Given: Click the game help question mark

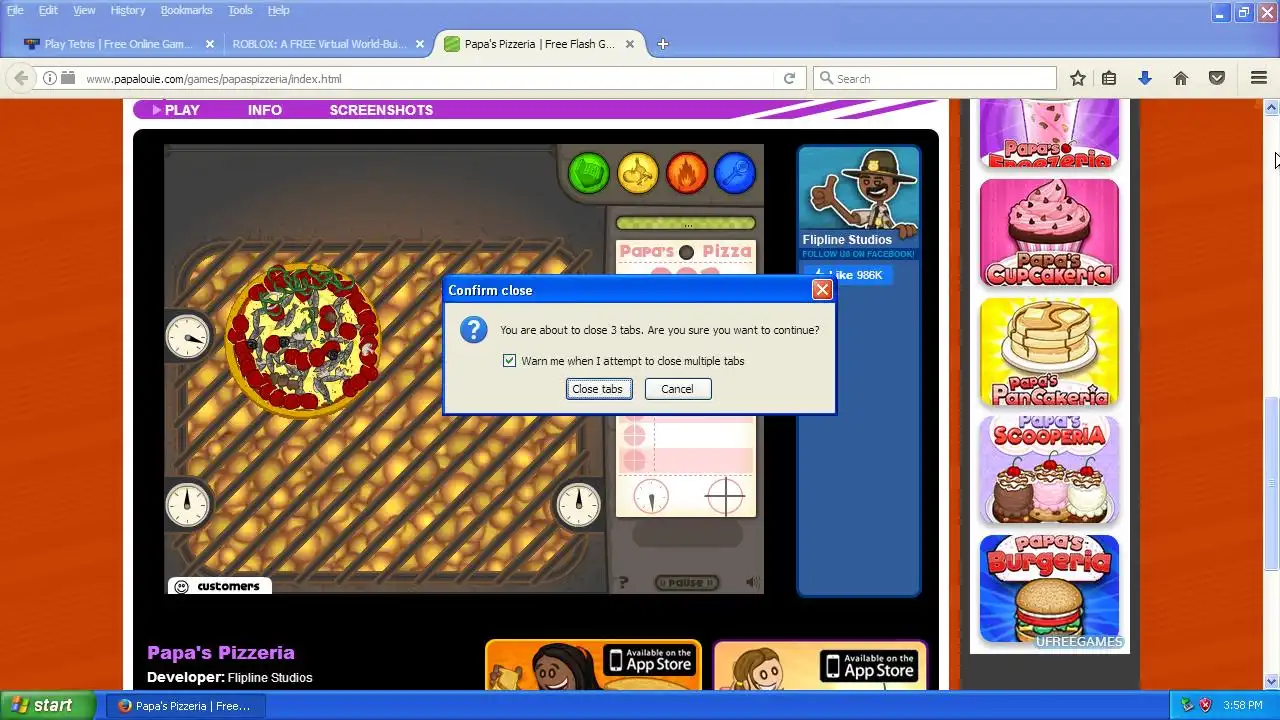Looking at the screenshot, I should tap(623, 582).
